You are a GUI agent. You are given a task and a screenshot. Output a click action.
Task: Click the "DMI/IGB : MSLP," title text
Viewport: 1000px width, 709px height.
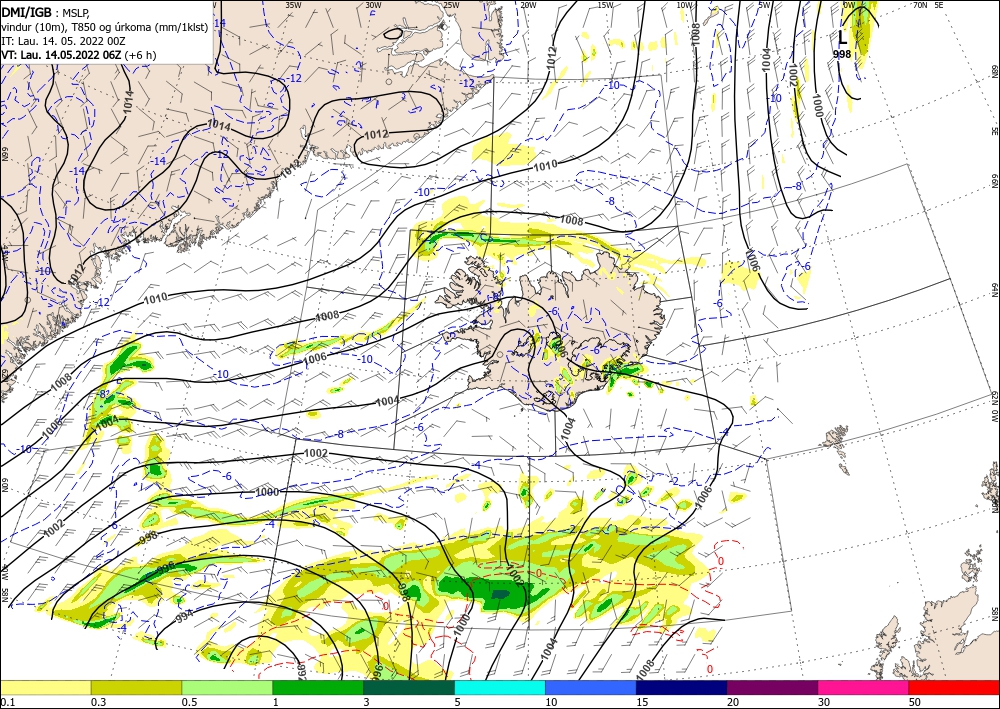[47, 12]
